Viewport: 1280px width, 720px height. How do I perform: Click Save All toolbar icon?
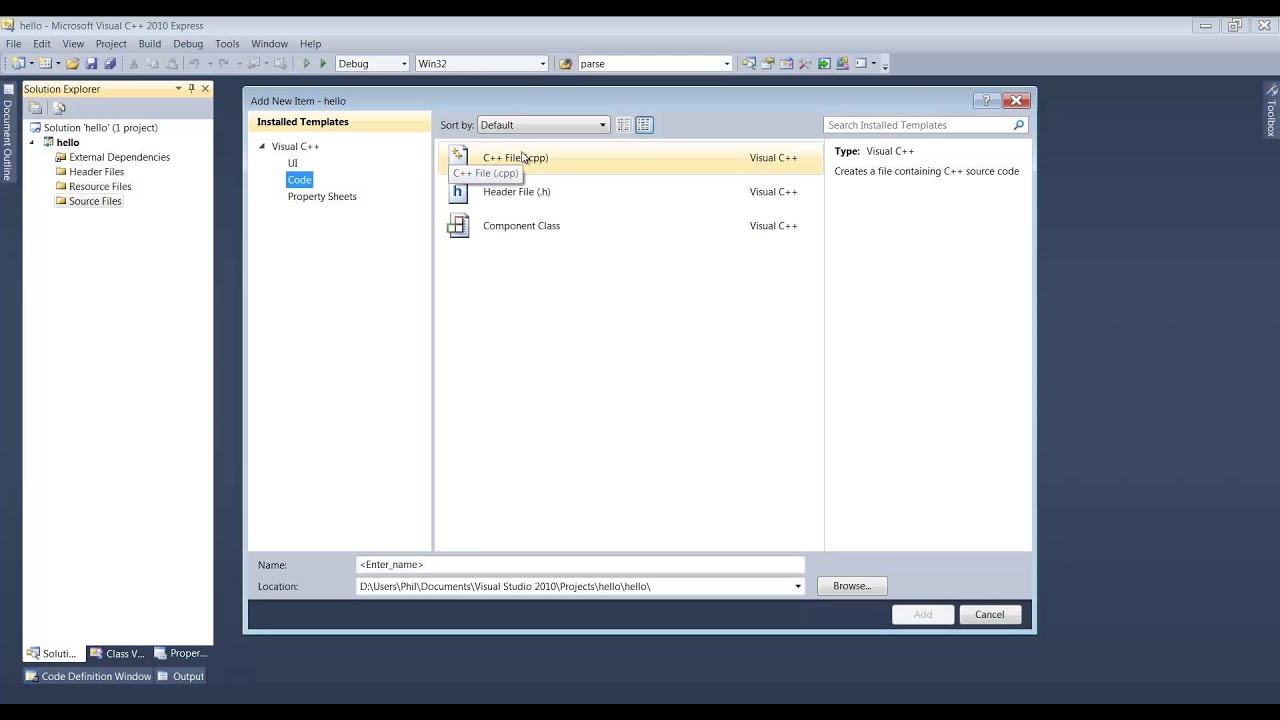(110, 63)
